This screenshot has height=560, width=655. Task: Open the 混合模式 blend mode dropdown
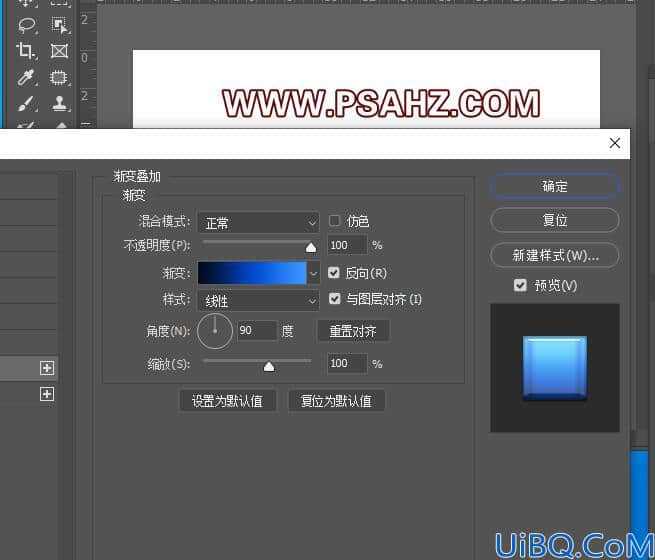click(x=259, y=223)
